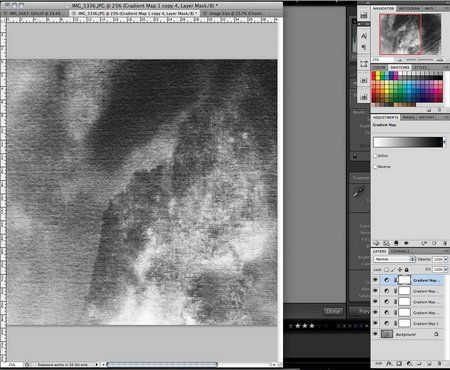Click the Done button
The height and width of the screenshot is (370, 450).
pos(333,311)
